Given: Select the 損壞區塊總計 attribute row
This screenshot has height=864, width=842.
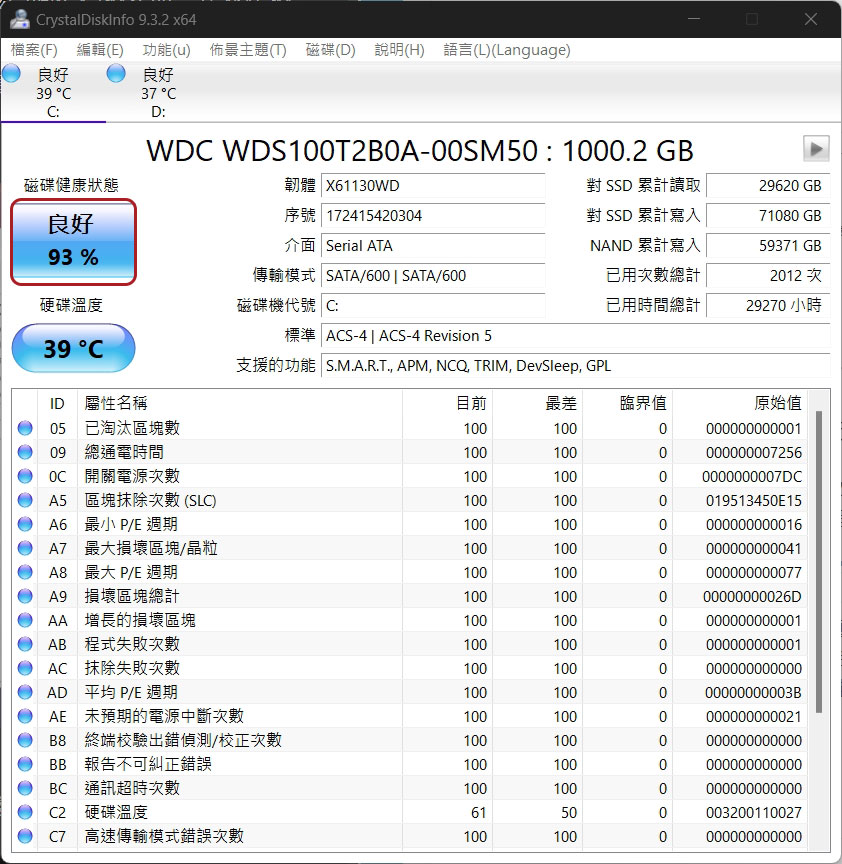Looking at the screenshot, I should coord(409,596).
